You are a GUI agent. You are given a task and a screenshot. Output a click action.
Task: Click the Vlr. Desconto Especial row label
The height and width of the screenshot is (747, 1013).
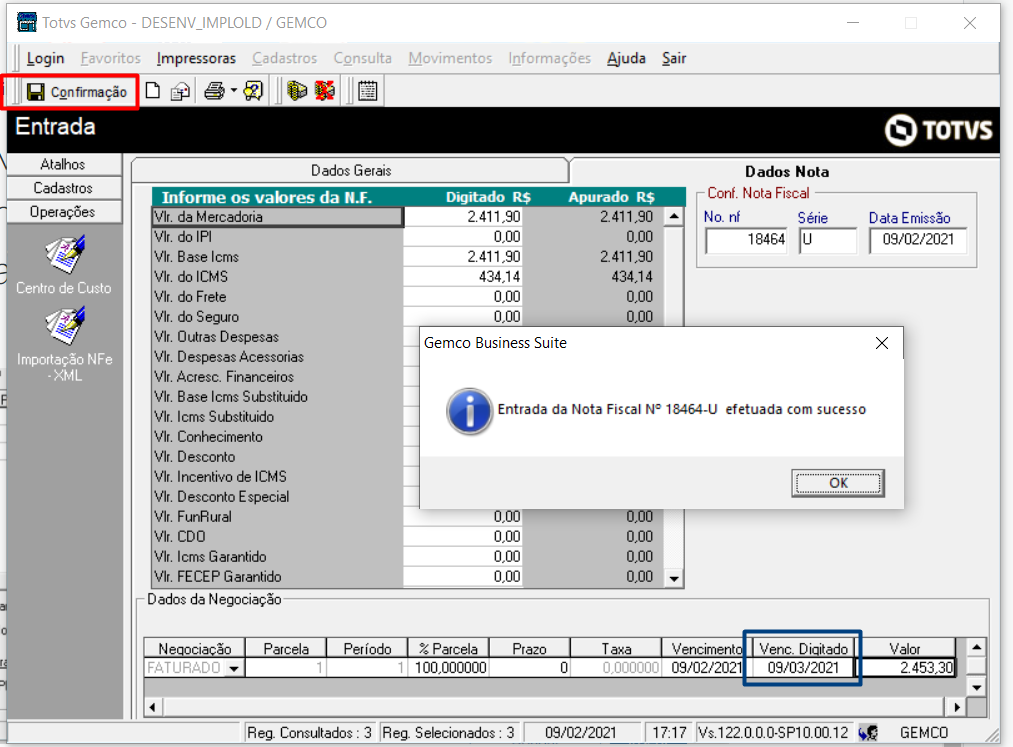point(278,496)
